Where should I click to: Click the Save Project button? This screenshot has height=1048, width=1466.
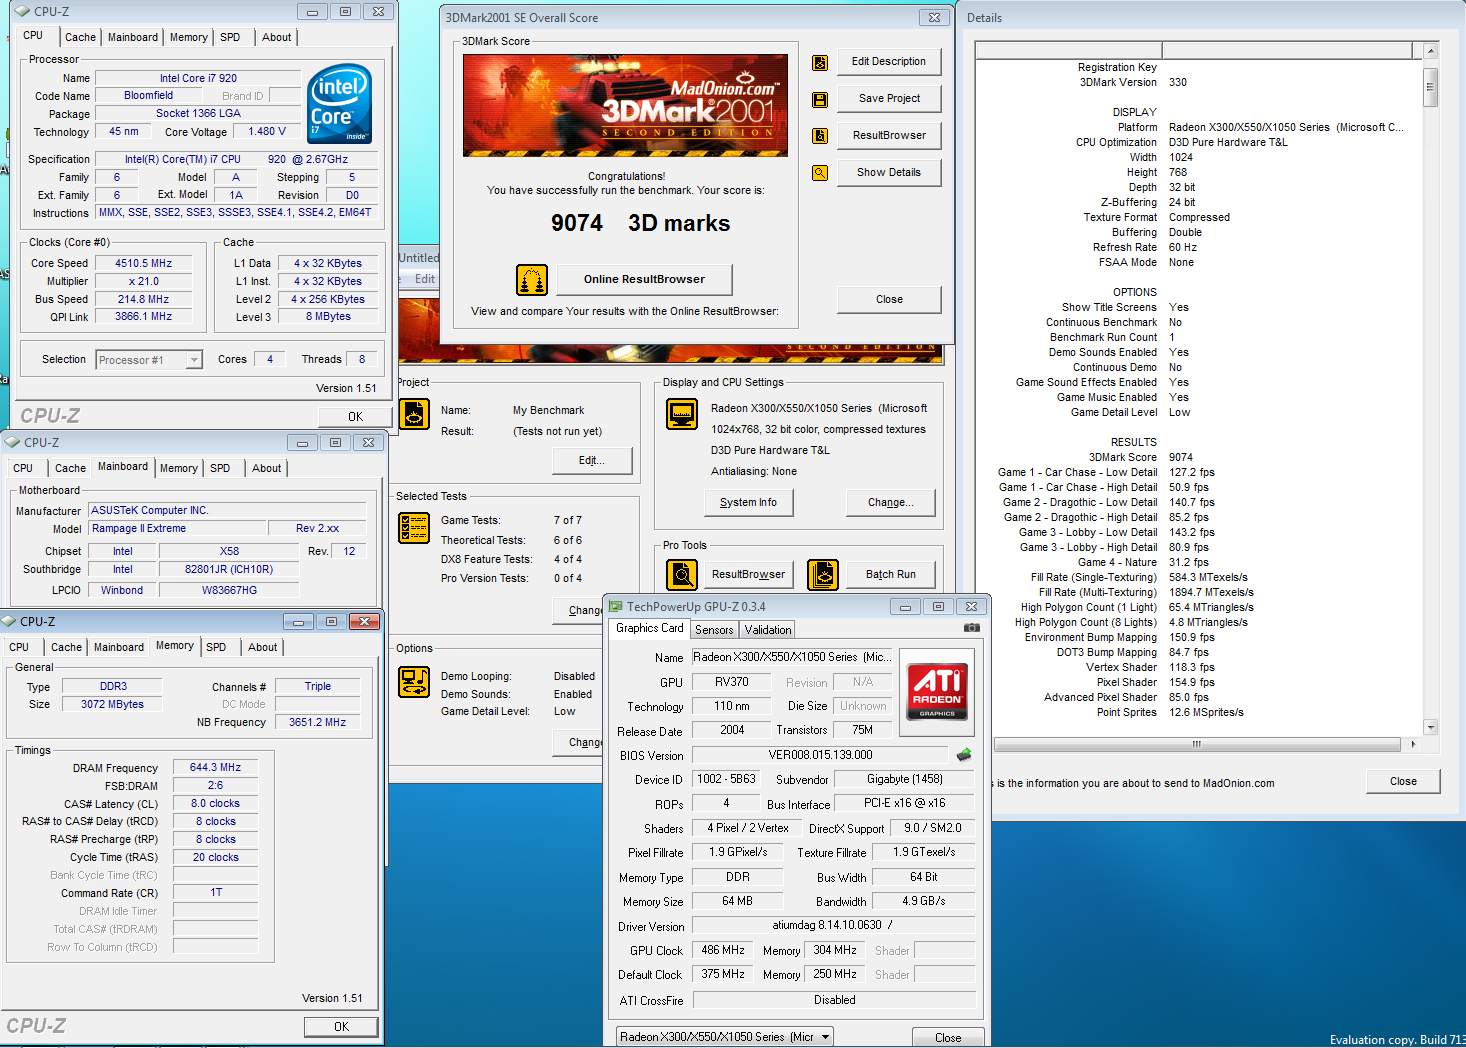889,99
